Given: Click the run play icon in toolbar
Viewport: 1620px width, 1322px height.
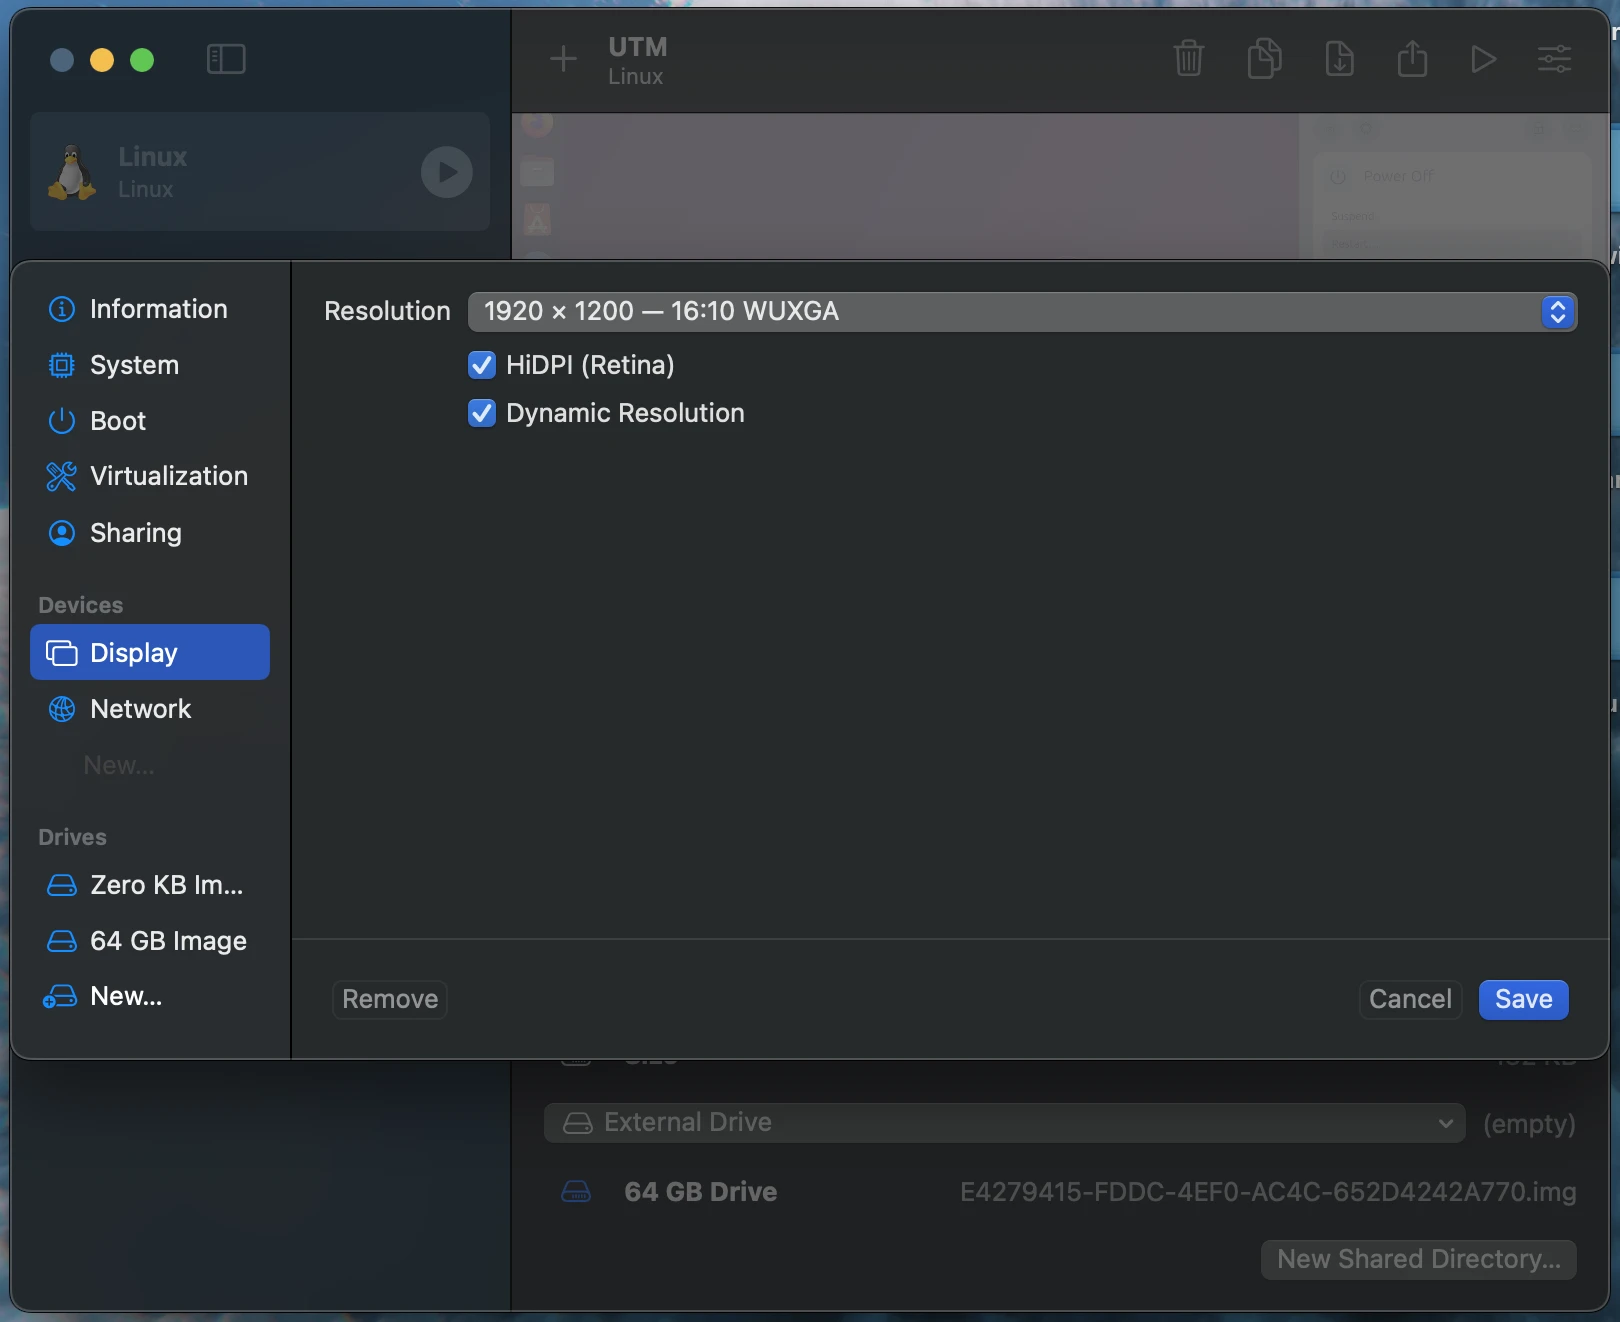Looking at the screenshot, I should (x=1484, y=60).
